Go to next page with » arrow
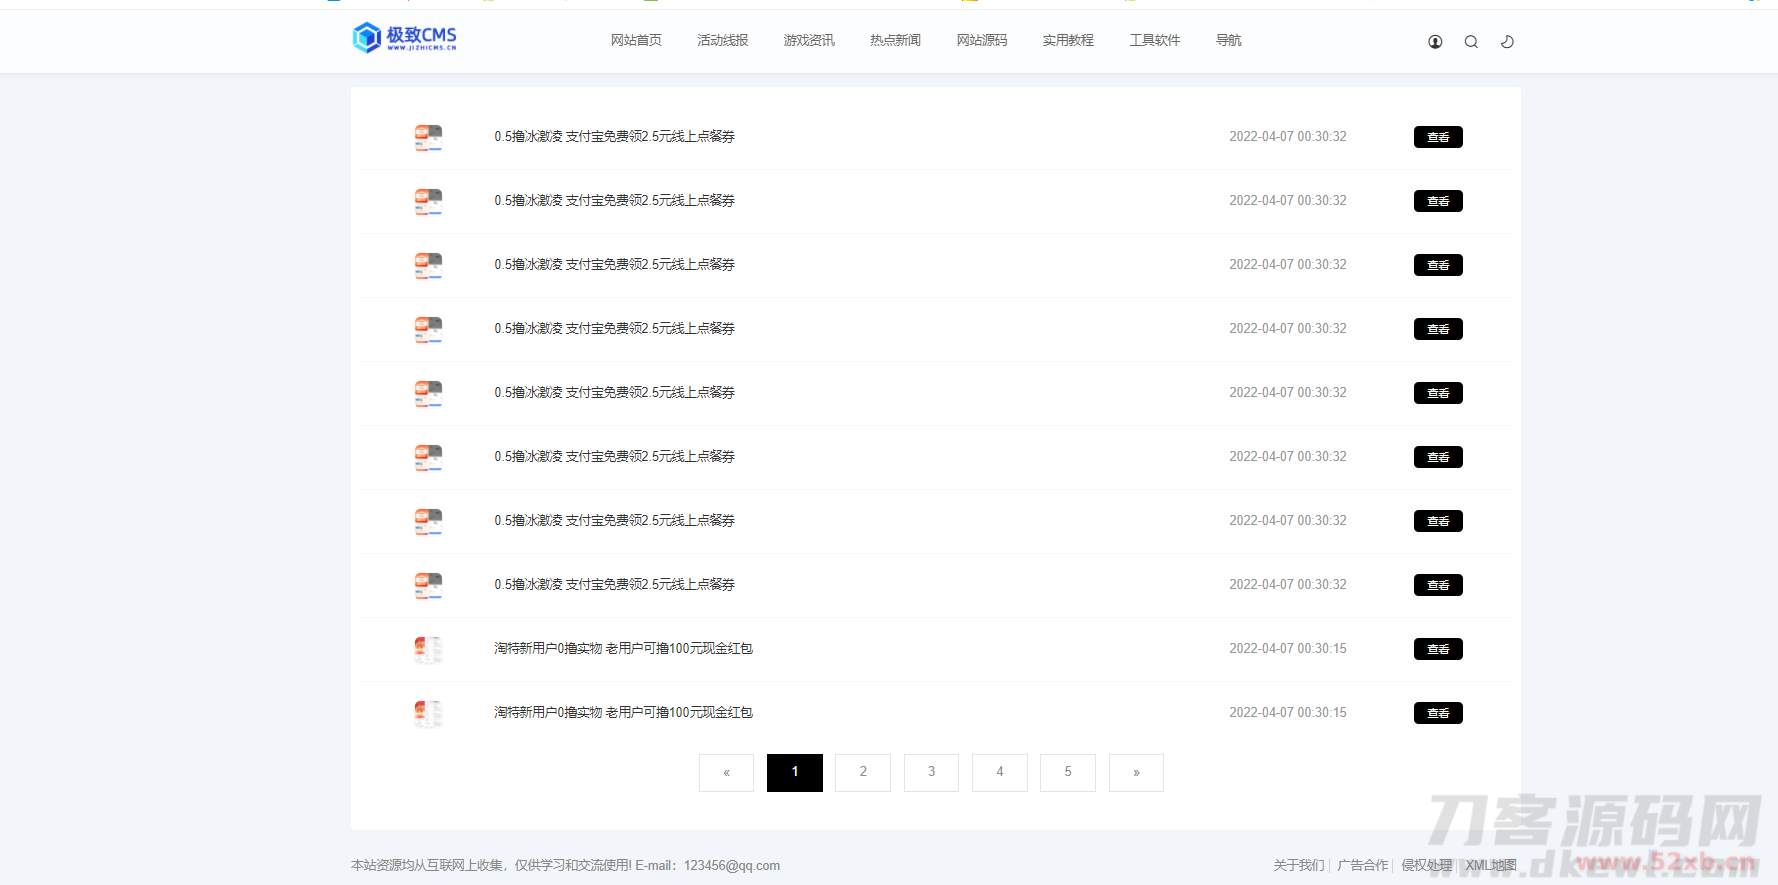The width and height of the screenshot is (1778, 885). (1136, 772)
